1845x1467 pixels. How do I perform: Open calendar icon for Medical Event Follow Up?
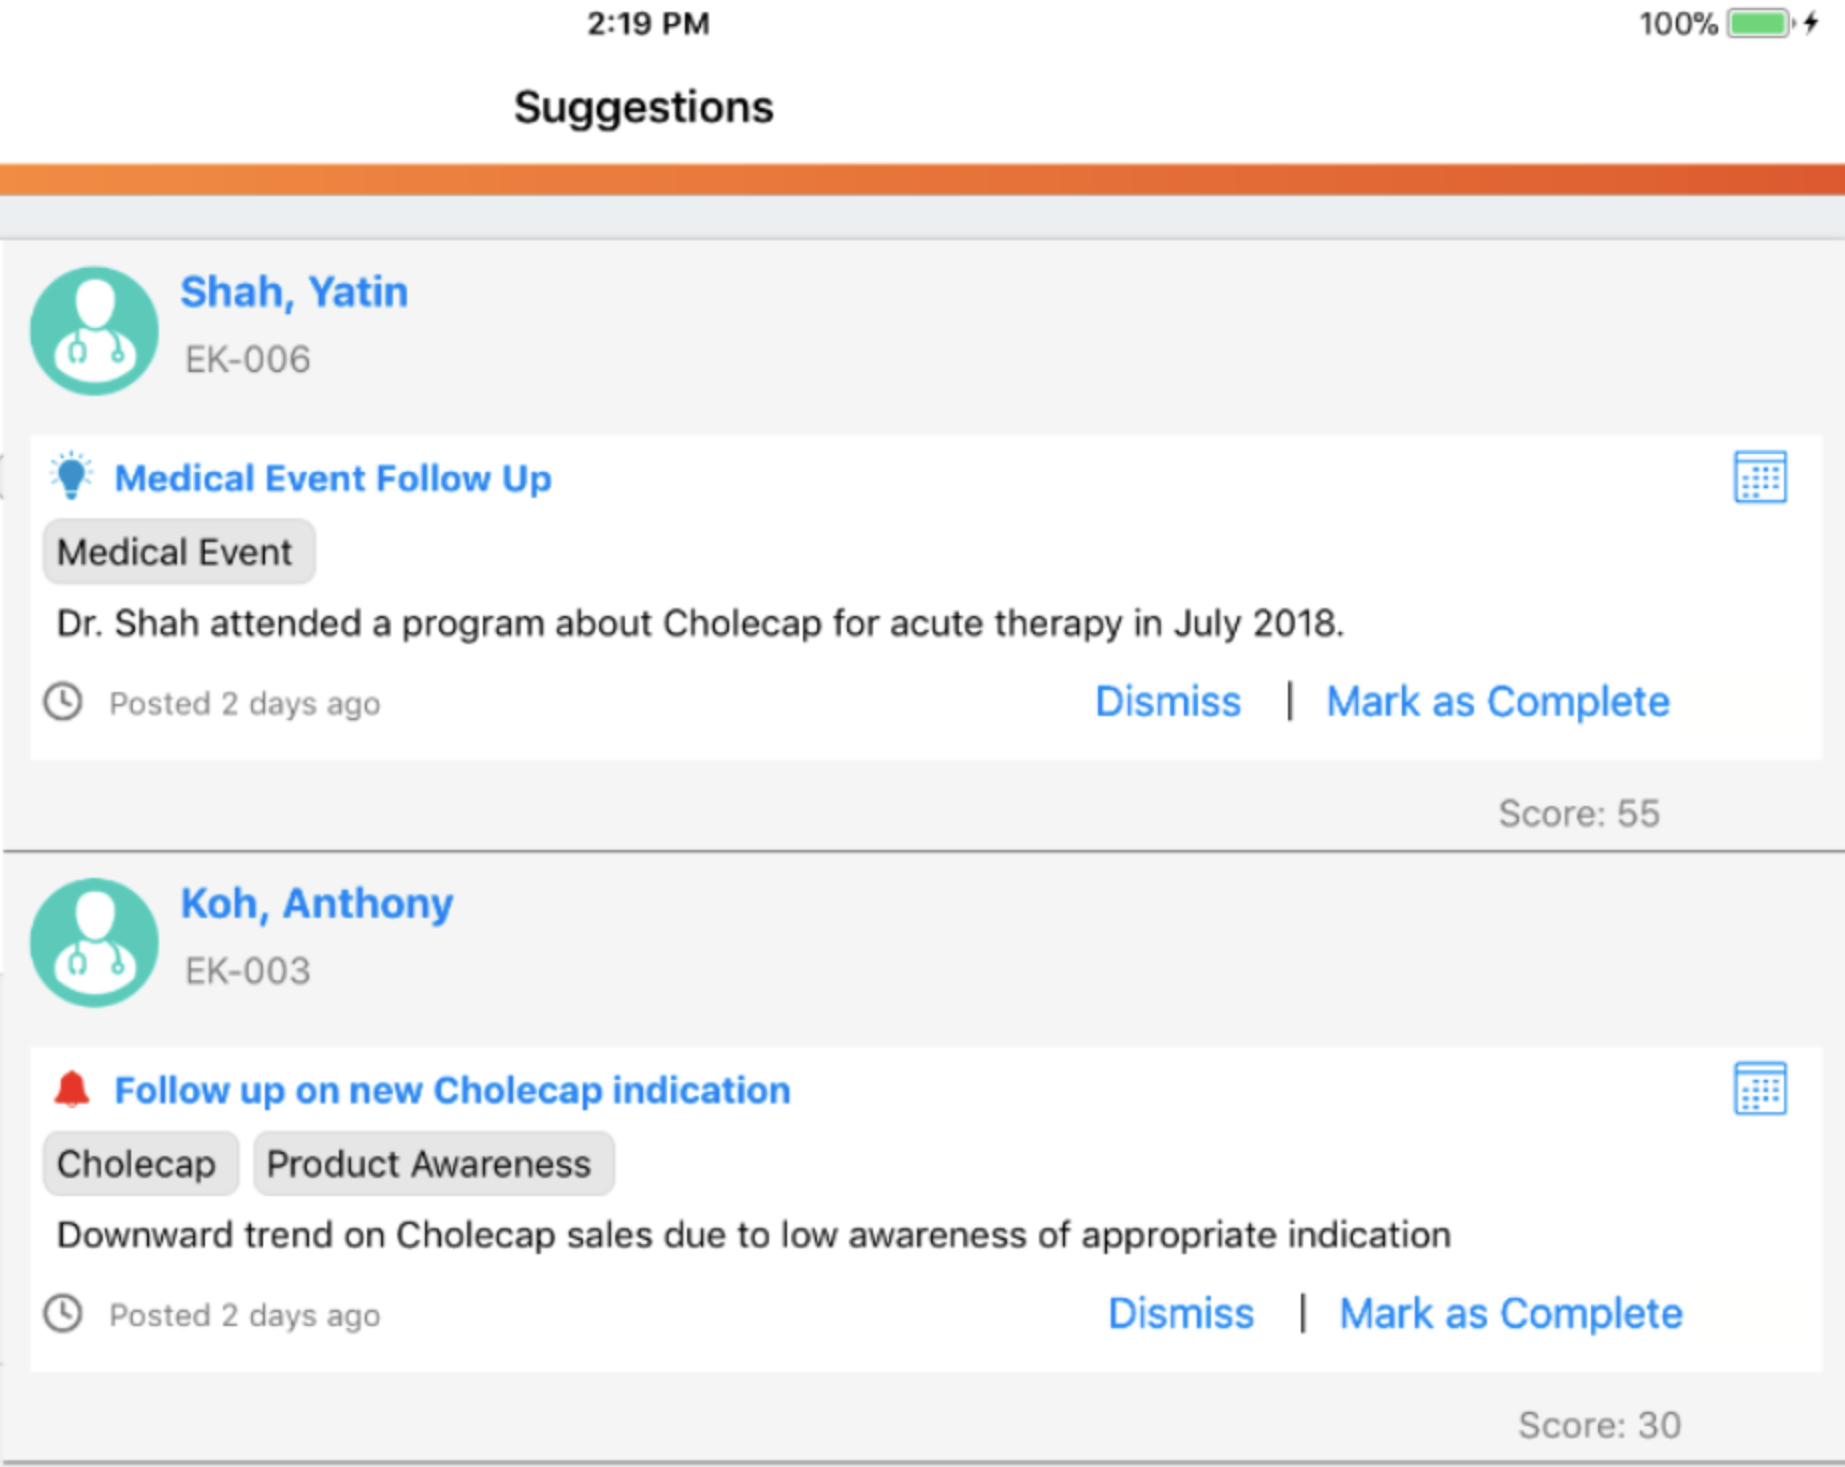coord(1759,477)
